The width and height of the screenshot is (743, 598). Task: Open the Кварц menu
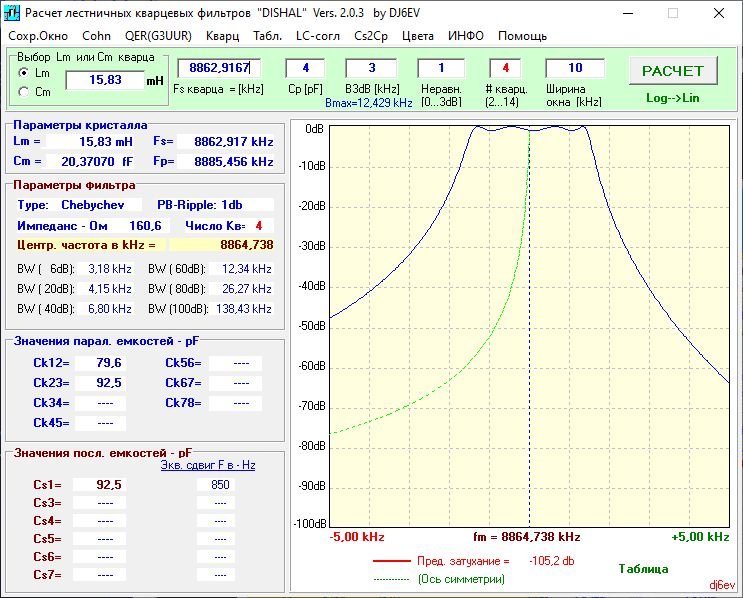tap(222, 36)
